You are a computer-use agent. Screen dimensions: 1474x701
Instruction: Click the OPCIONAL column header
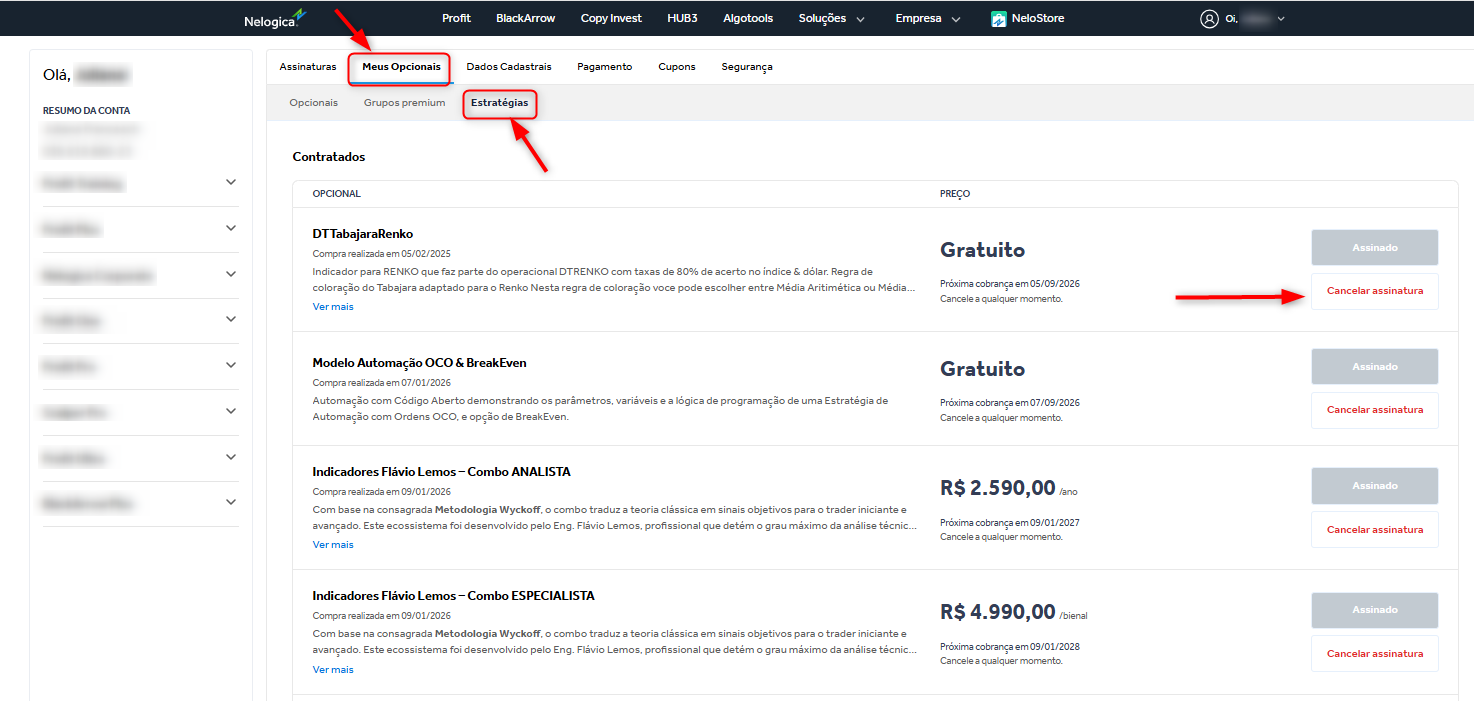[x=337, y=194]
